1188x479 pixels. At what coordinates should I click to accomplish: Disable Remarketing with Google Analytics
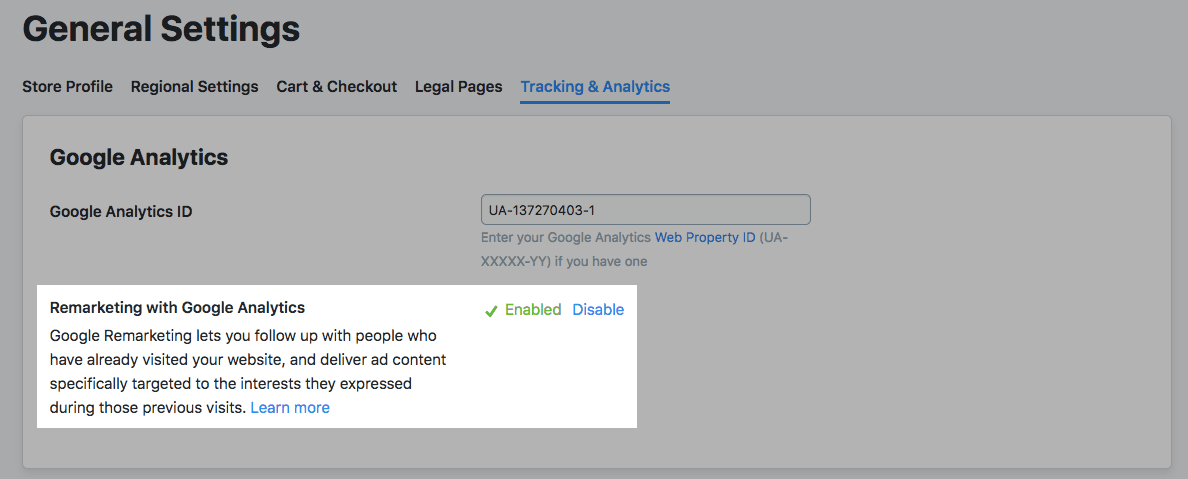[x=598, y=310]
